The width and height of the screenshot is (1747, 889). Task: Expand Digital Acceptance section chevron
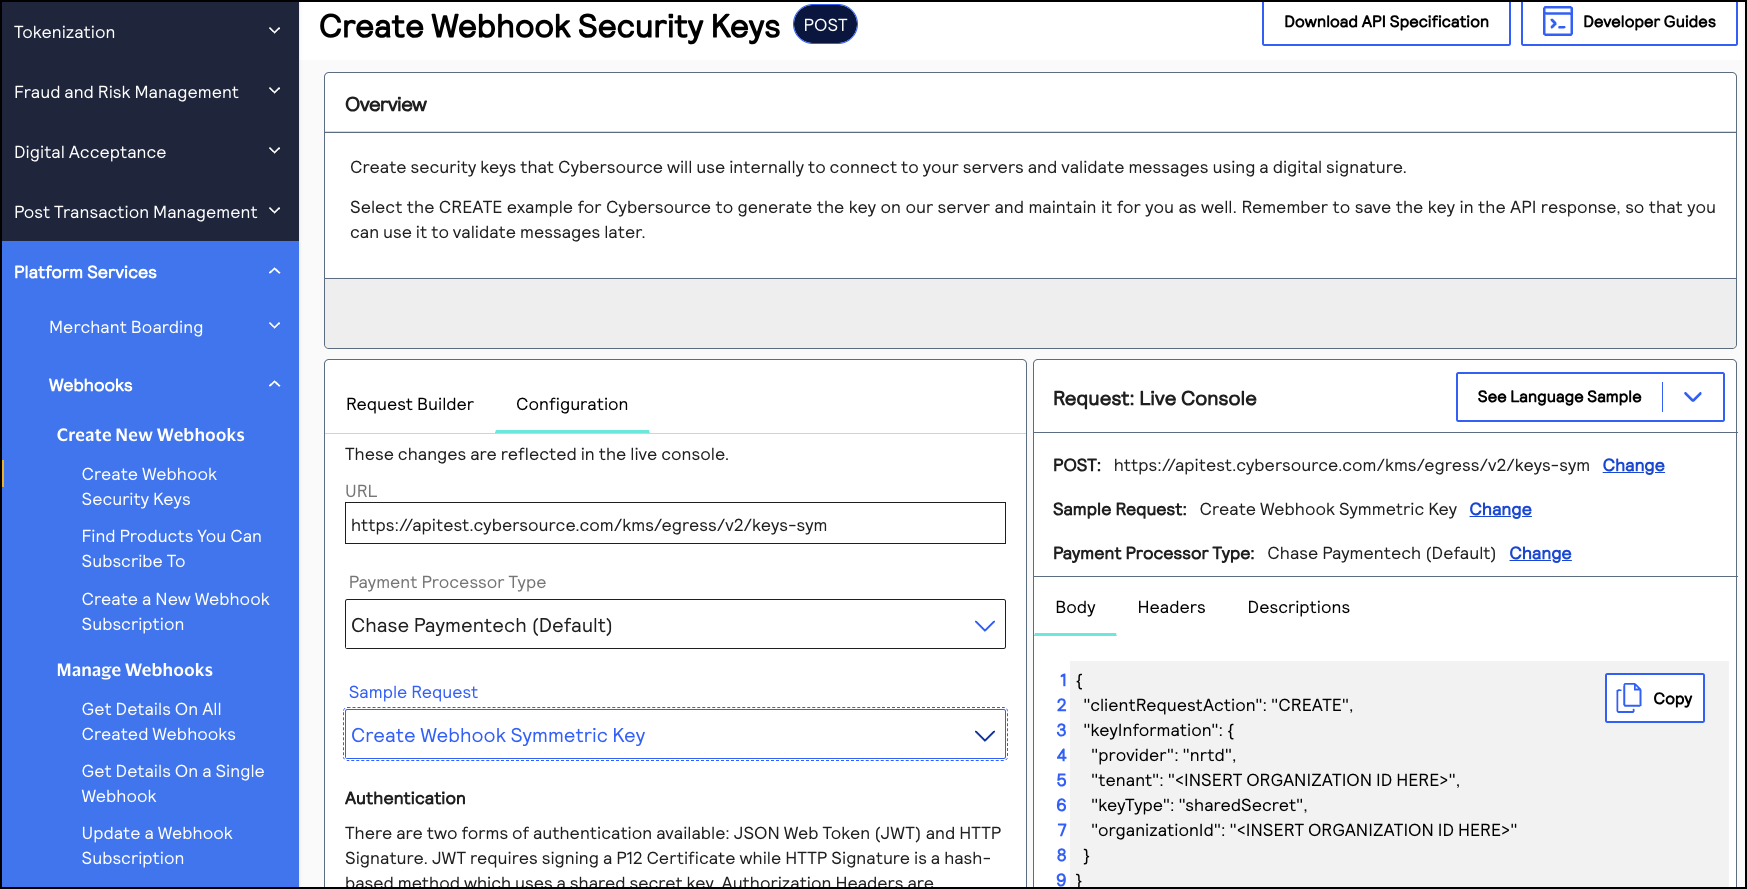(274, 151)
